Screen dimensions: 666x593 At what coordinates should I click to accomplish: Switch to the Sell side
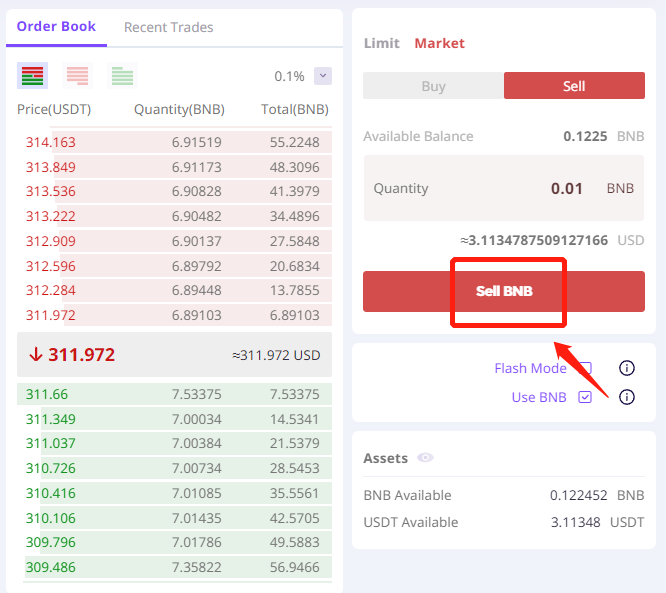tap(574, 86)
